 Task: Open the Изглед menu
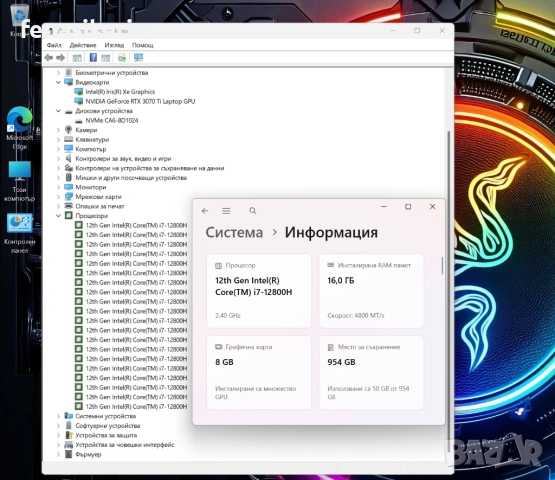114,45
